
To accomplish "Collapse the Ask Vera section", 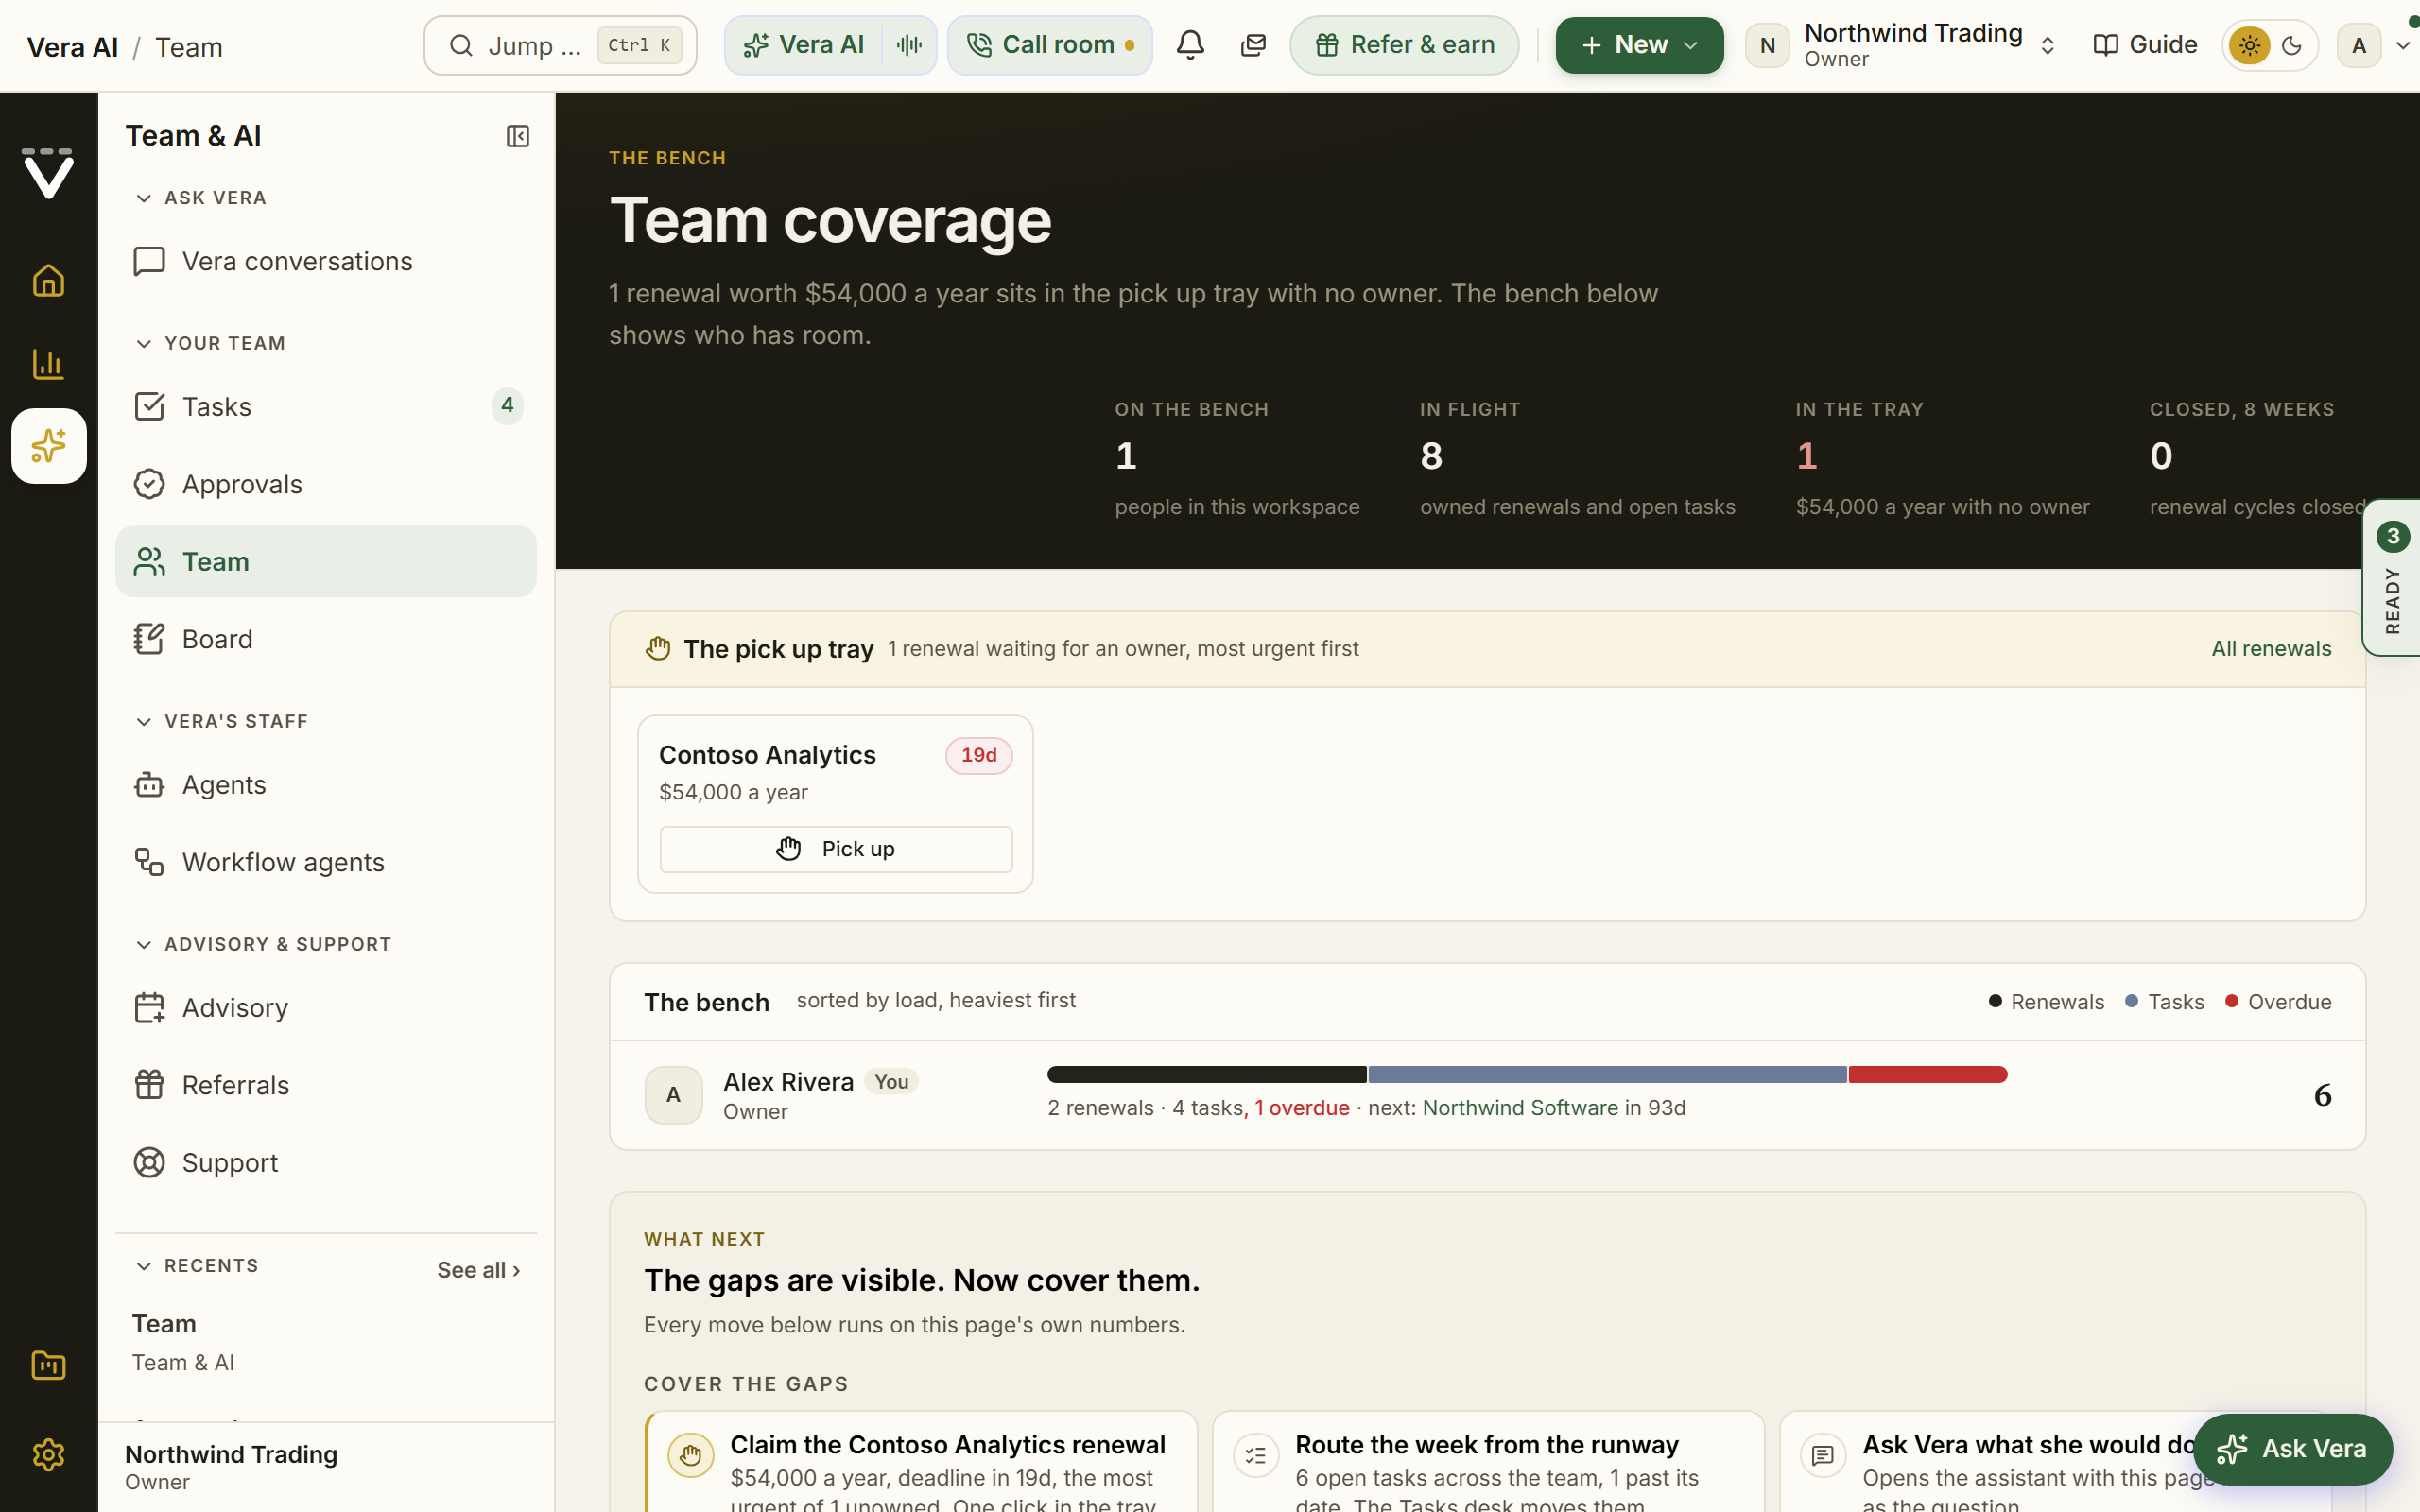I will 200,198.
